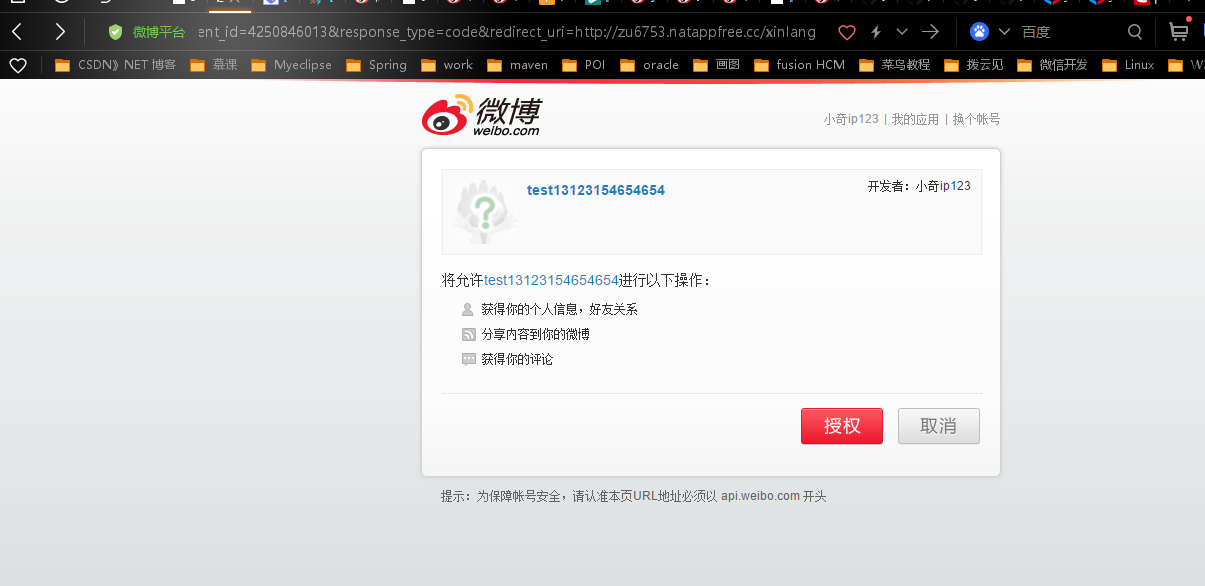Open the 慕课 bookmark folder
The image size is (1205, 586).
pos(213,65)
